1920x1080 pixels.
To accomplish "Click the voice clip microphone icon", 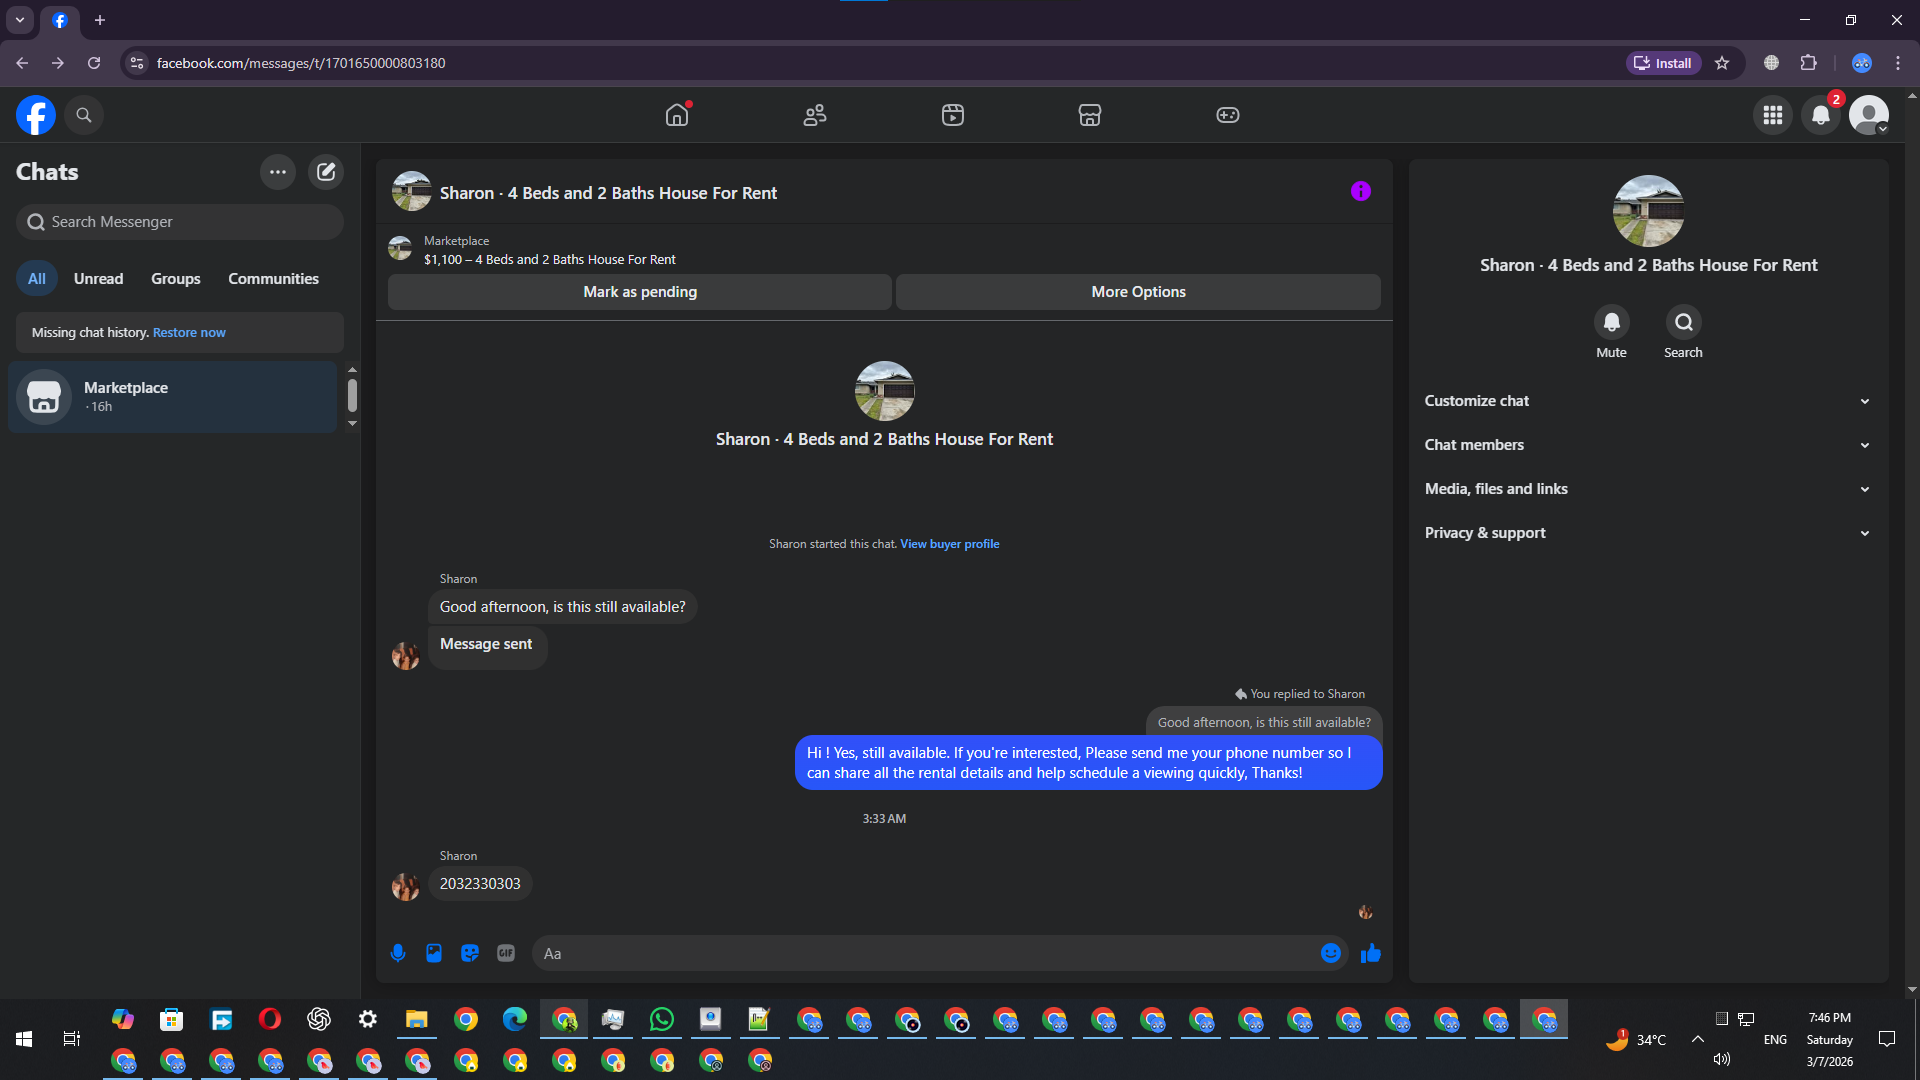I will click(398, 953).
